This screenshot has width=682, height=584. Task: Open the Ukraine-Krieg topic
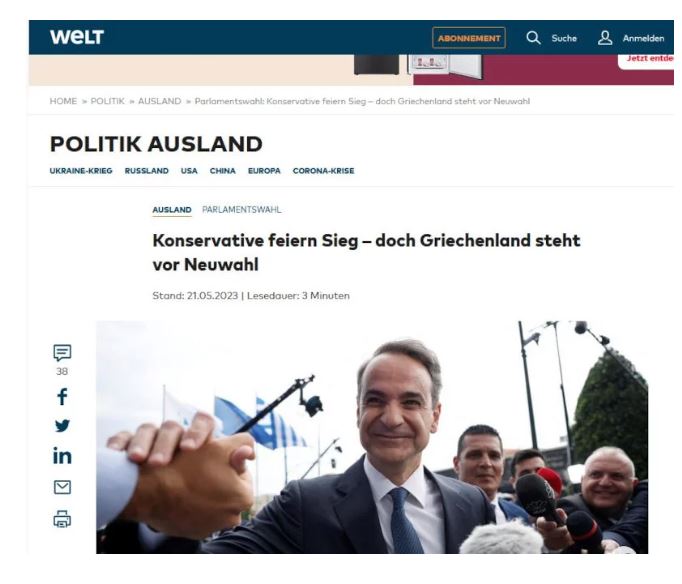(81, 171)
